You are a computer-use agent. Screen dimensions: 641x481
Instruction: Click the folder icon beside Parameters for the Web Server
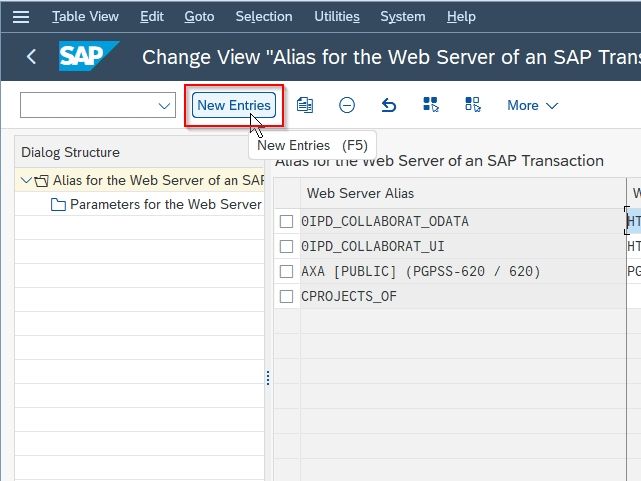click(58, 204)
